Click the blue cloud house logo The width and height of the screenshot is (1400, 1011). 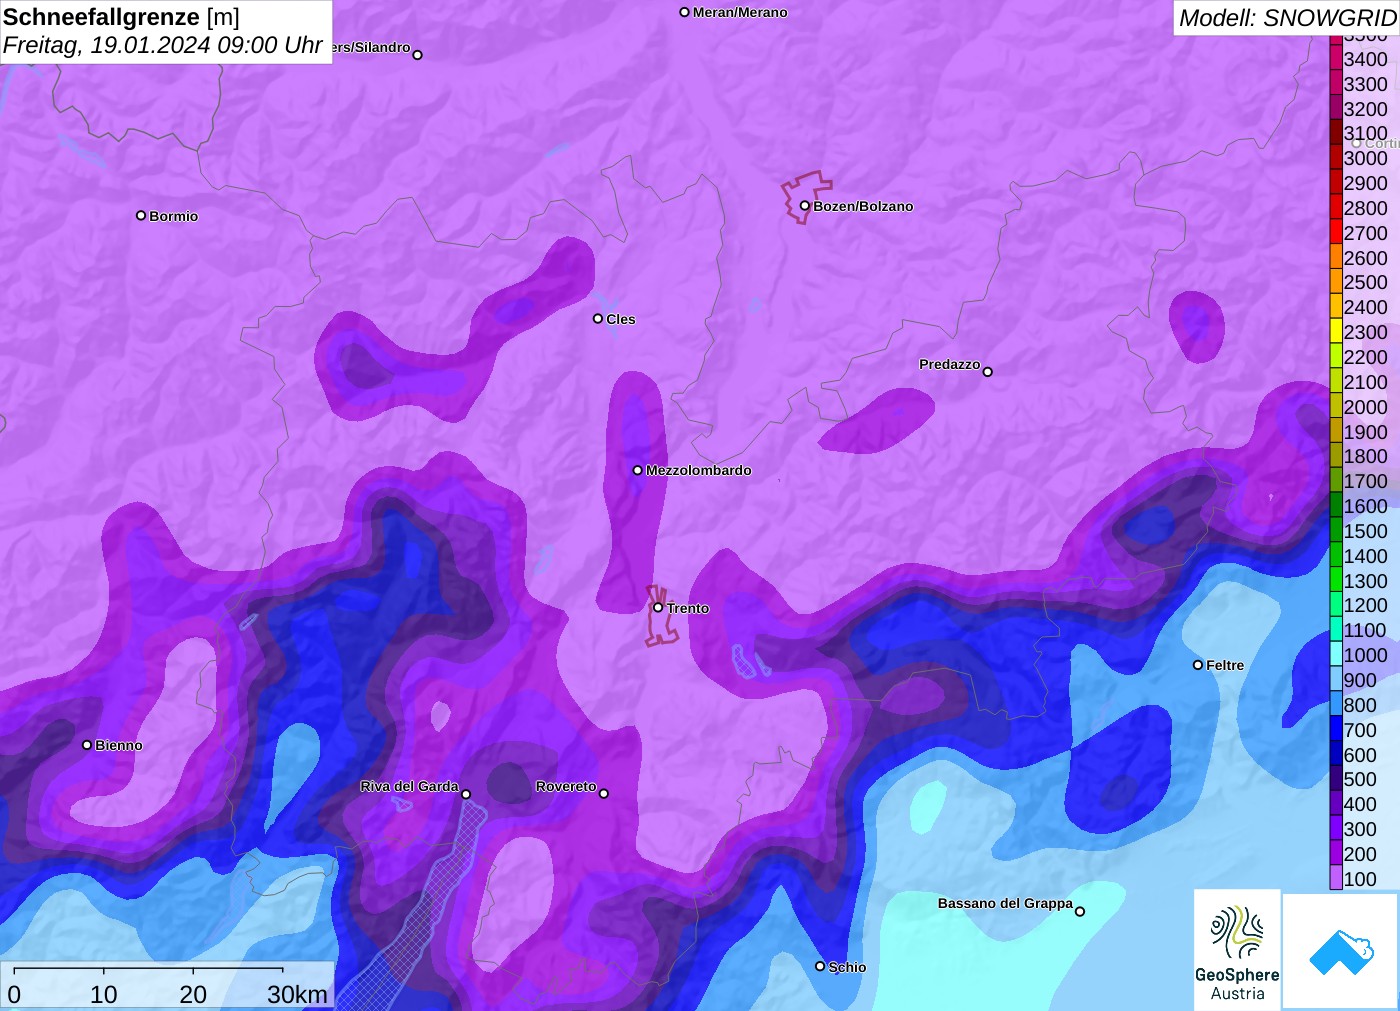pyautogui.click(x=1340, y=951)
